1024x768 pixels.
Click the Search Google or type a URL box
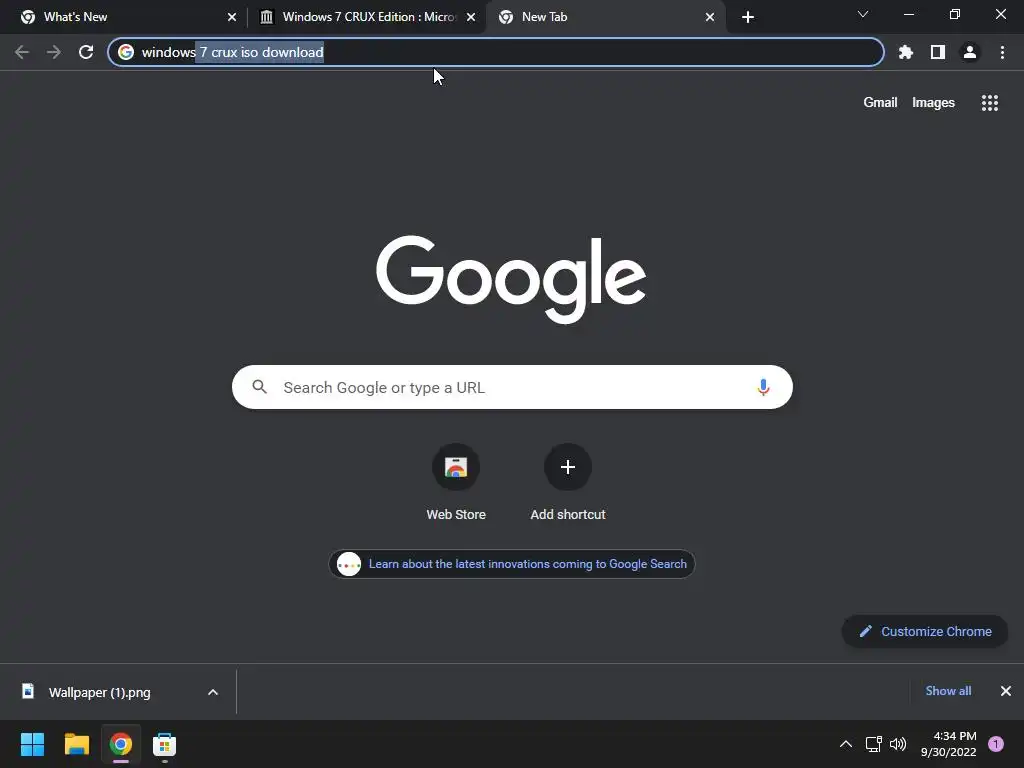512,387
